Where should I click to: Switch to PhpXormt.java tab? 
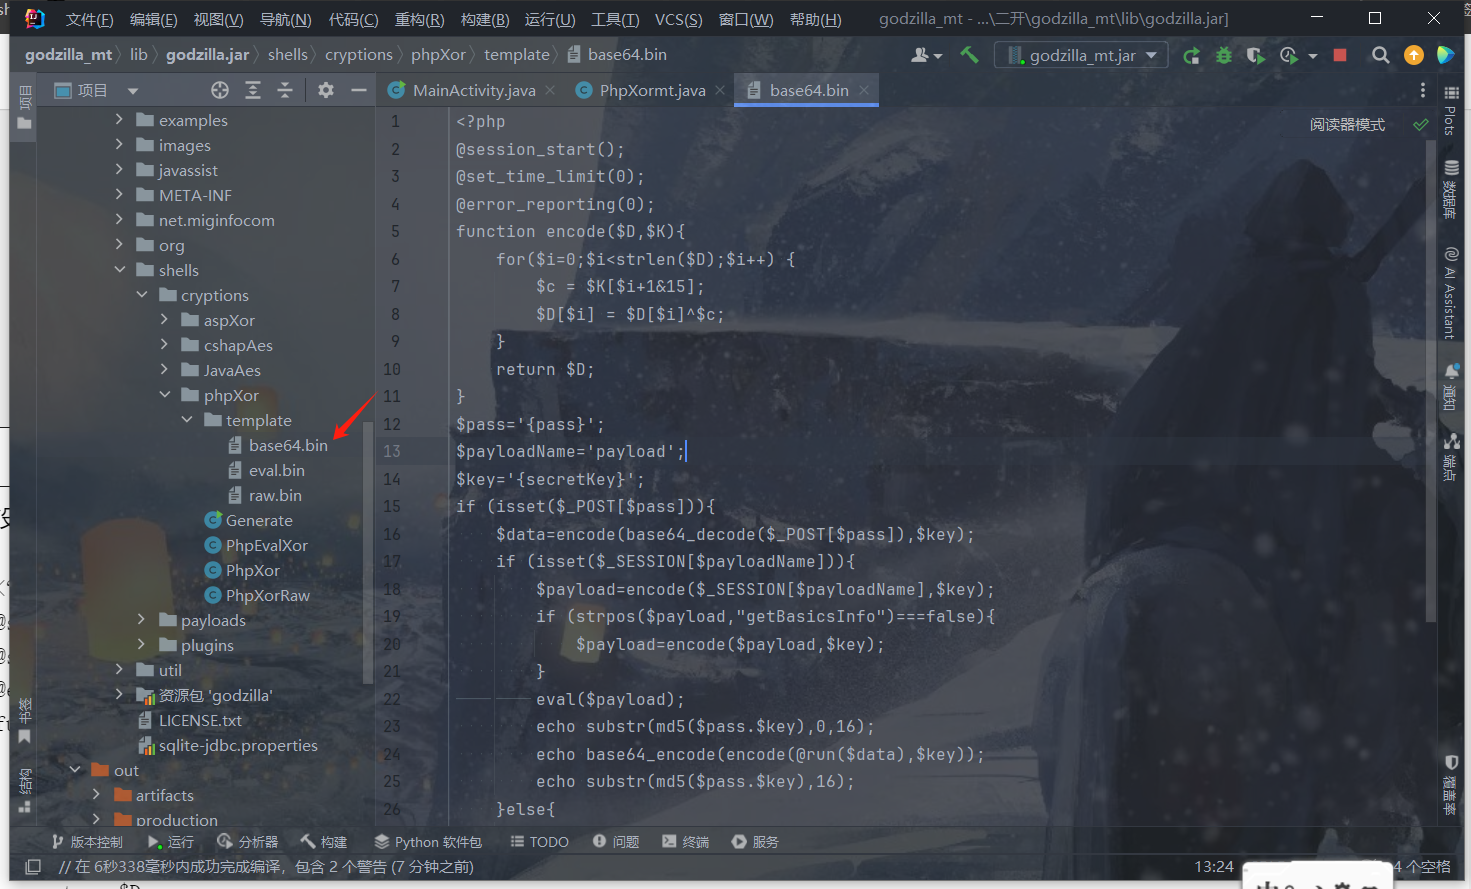(652, 90)
